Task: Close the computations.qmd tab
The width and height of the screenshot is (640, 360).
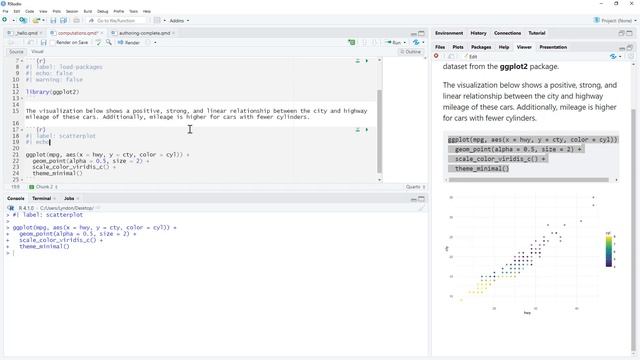Action: (102, 33)
